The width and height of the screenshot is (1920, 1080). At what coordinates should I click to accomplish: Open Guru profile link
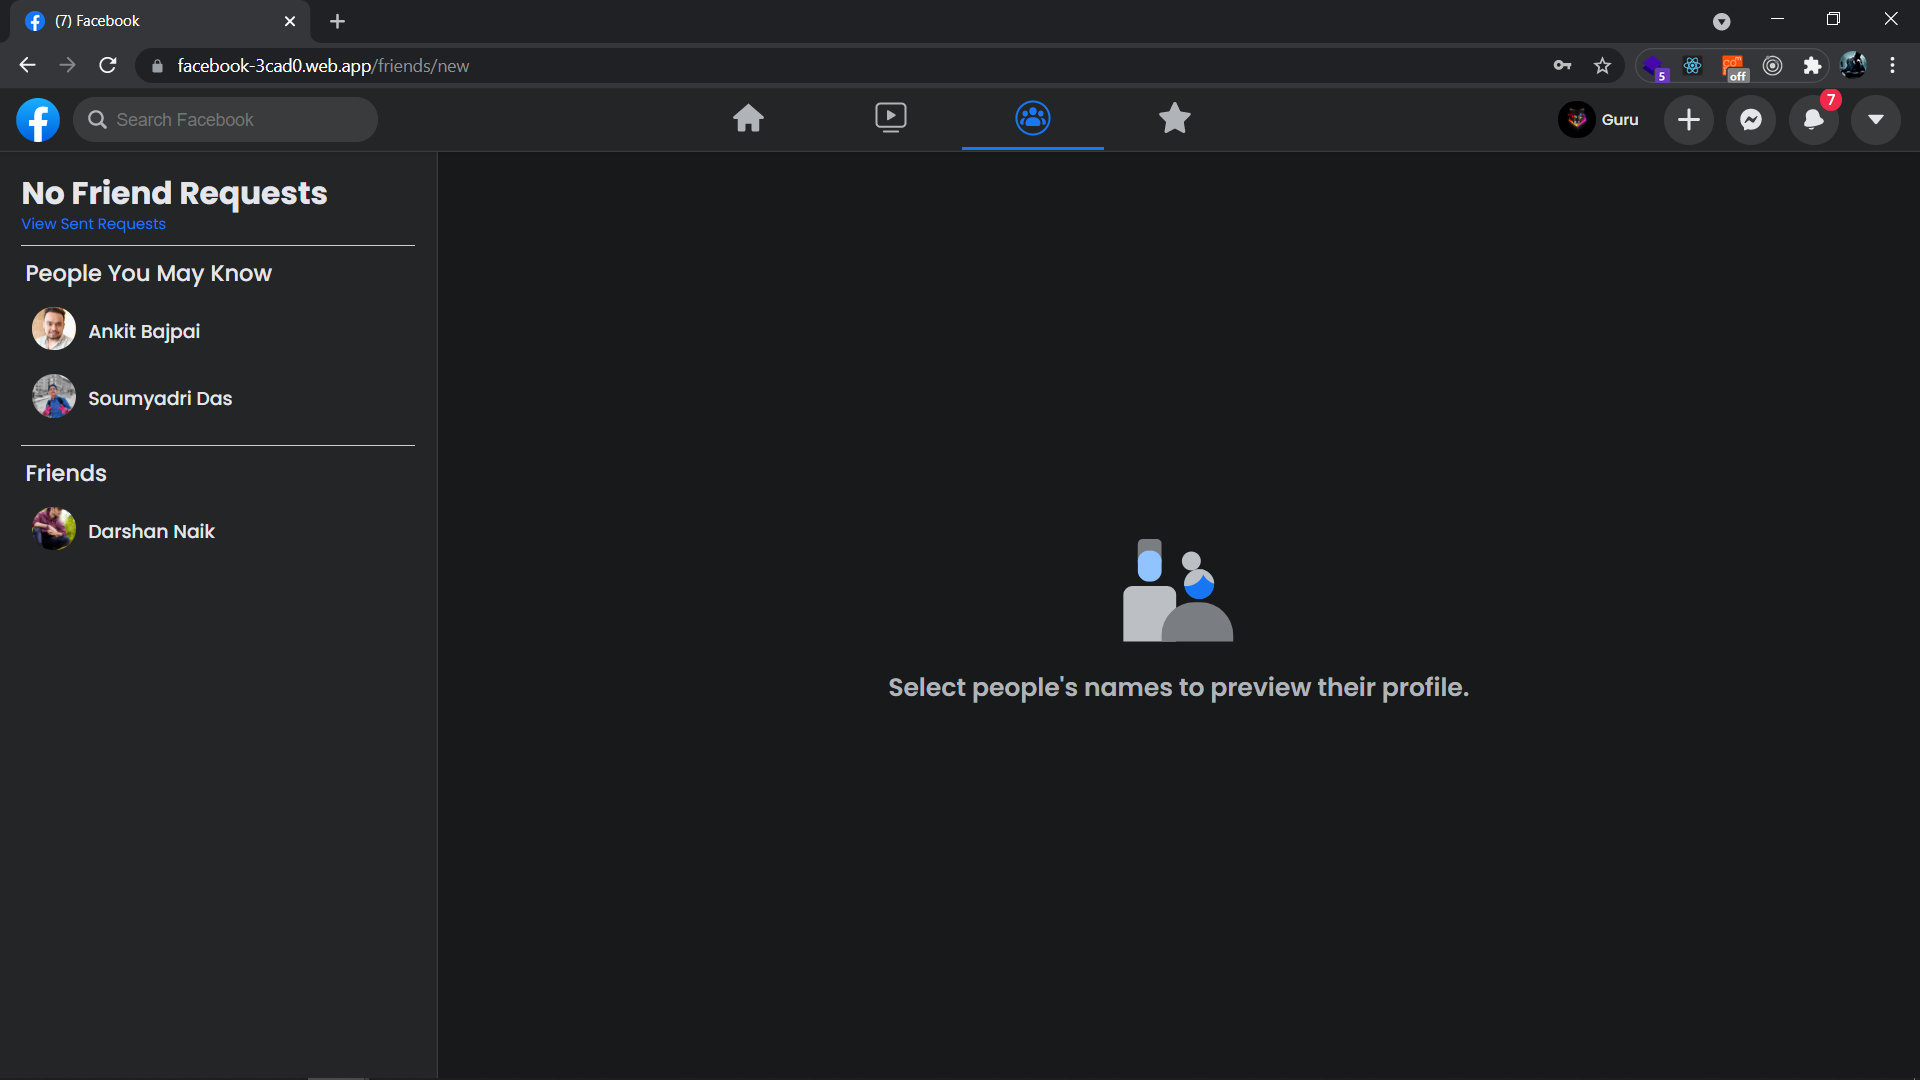point(1600,120)
